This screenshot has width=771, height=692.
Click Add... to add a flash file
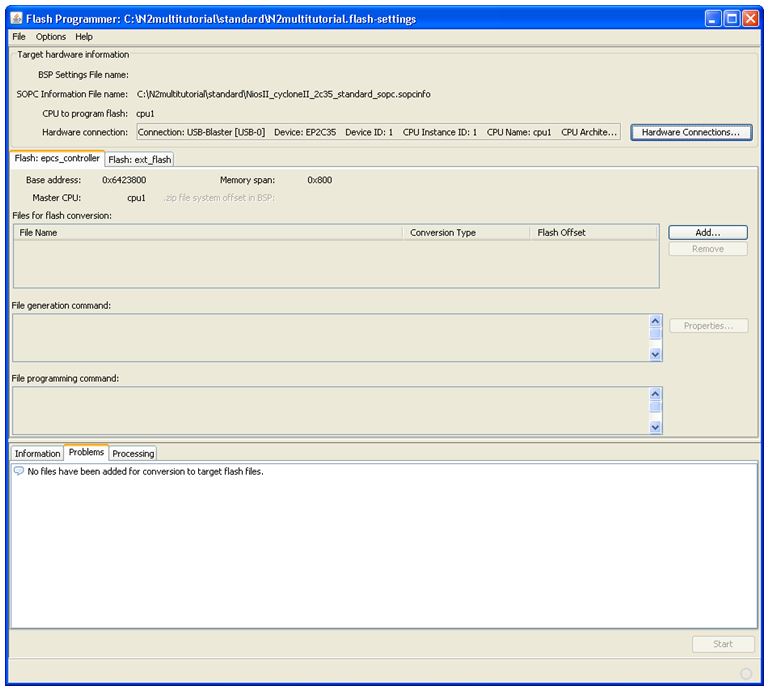(707, 232)
